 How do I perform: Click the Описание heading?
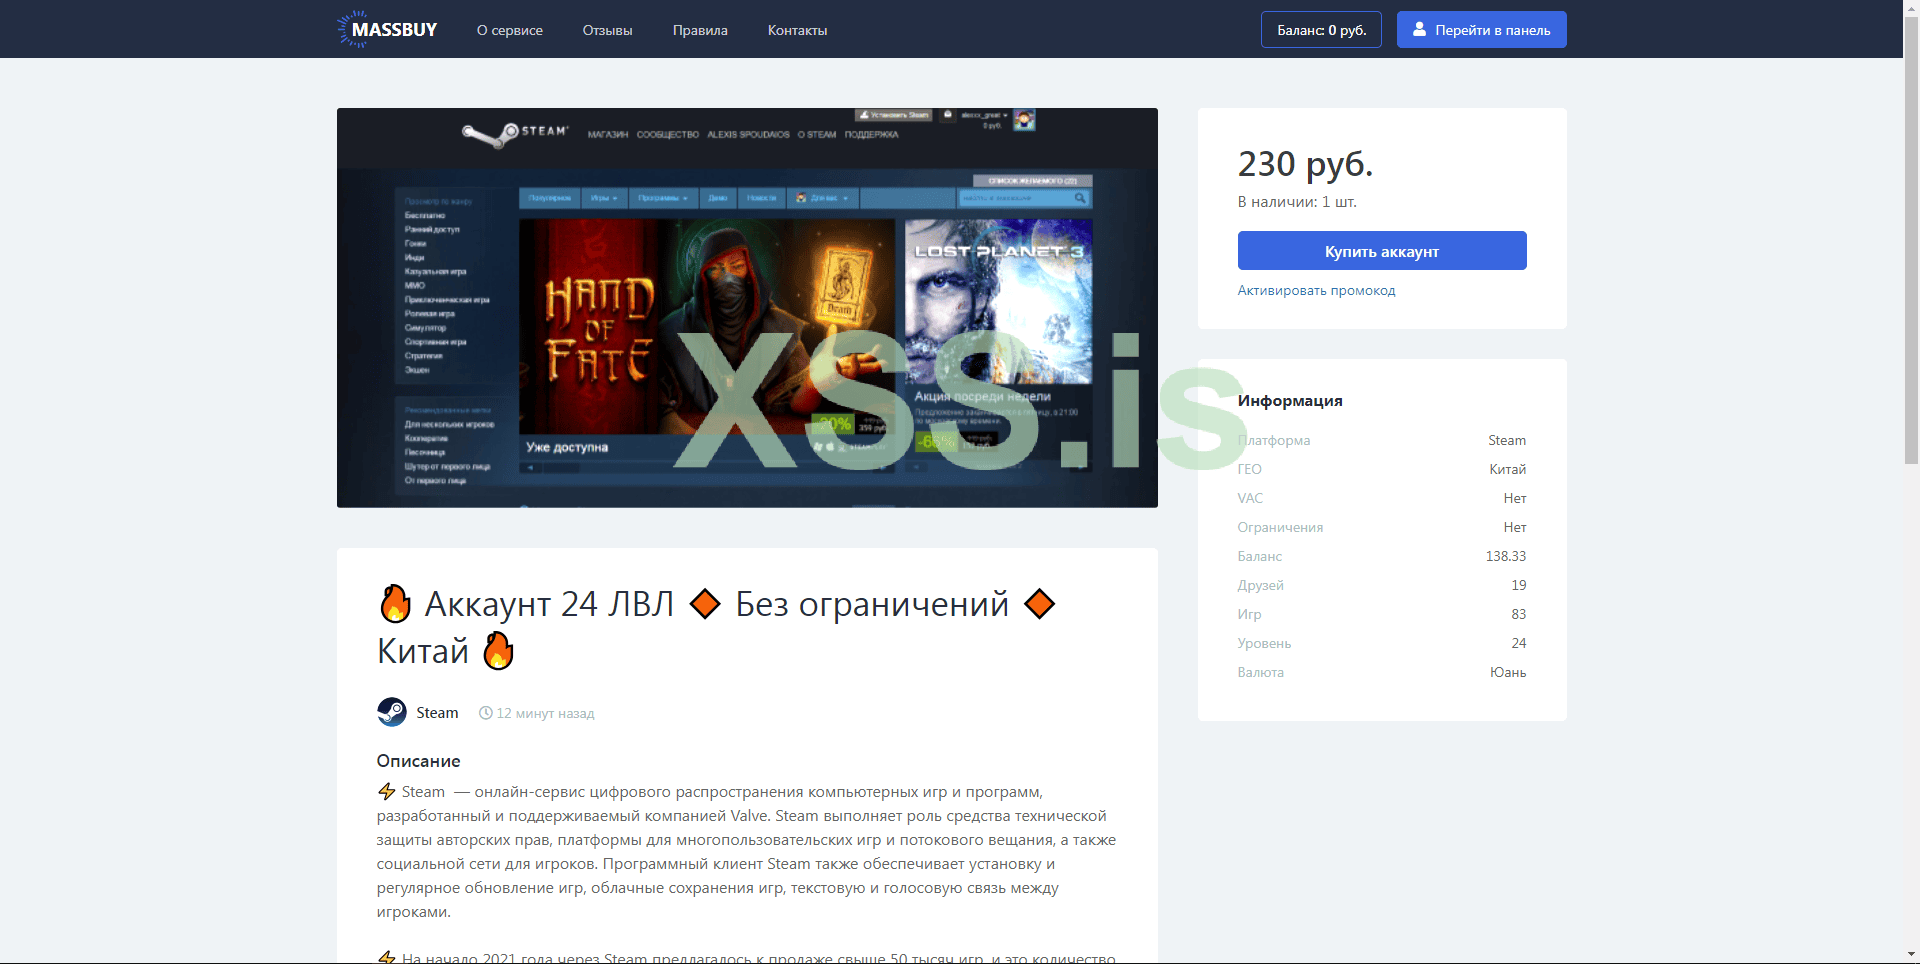pyautogui.click(x=419, y=761)
